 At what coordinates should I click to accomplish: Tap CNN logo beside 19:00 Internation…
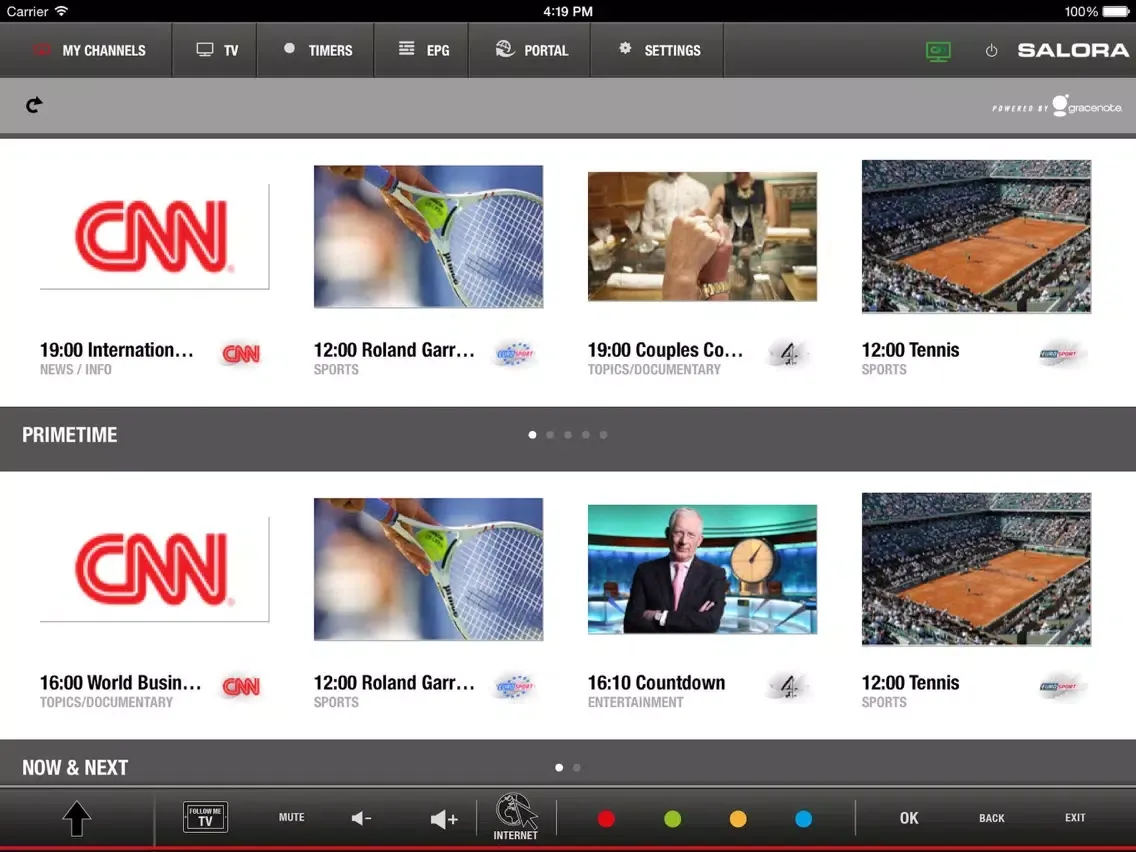tap(241, 354)
